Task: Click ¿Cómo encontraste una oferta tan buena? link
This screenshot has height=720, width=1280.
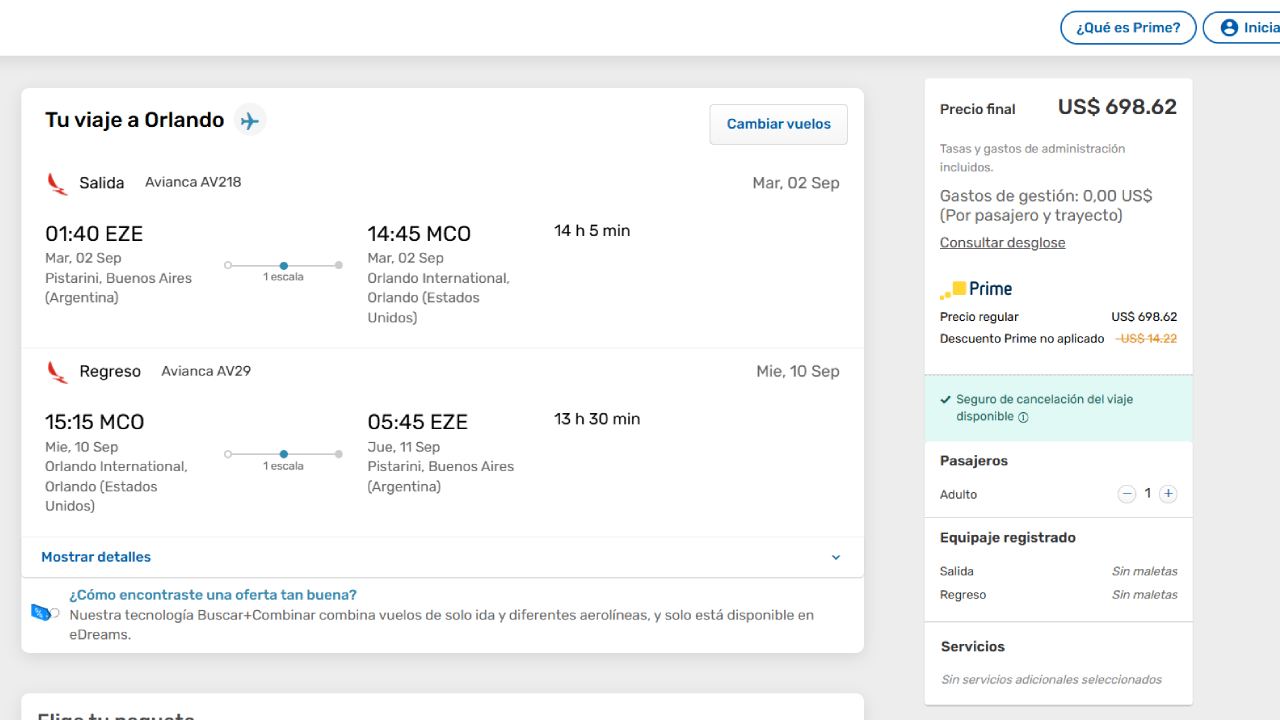Action: [x=213, y=595]
